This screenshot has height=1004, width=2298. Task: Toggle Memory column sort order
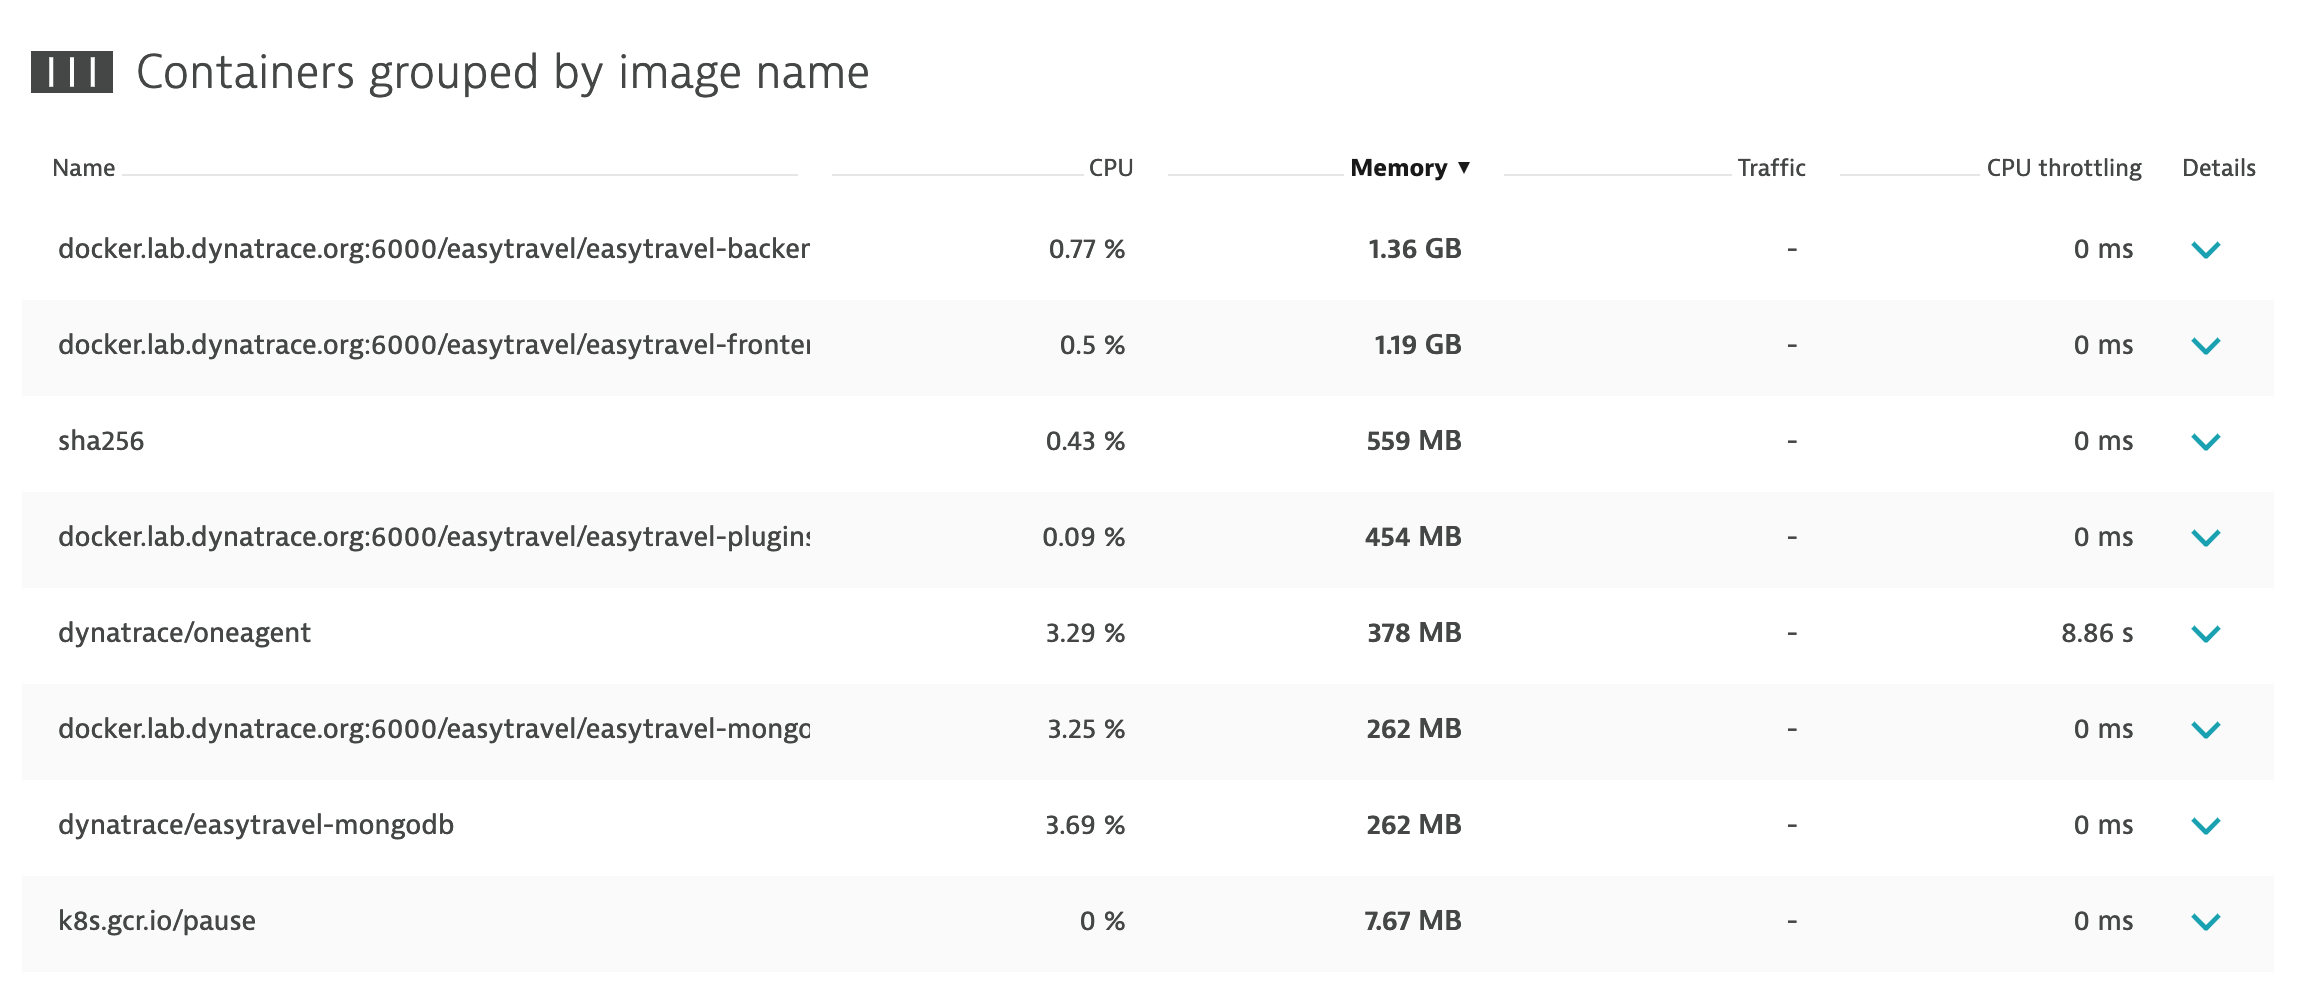pyautogui.click(x=1398, y=168)
